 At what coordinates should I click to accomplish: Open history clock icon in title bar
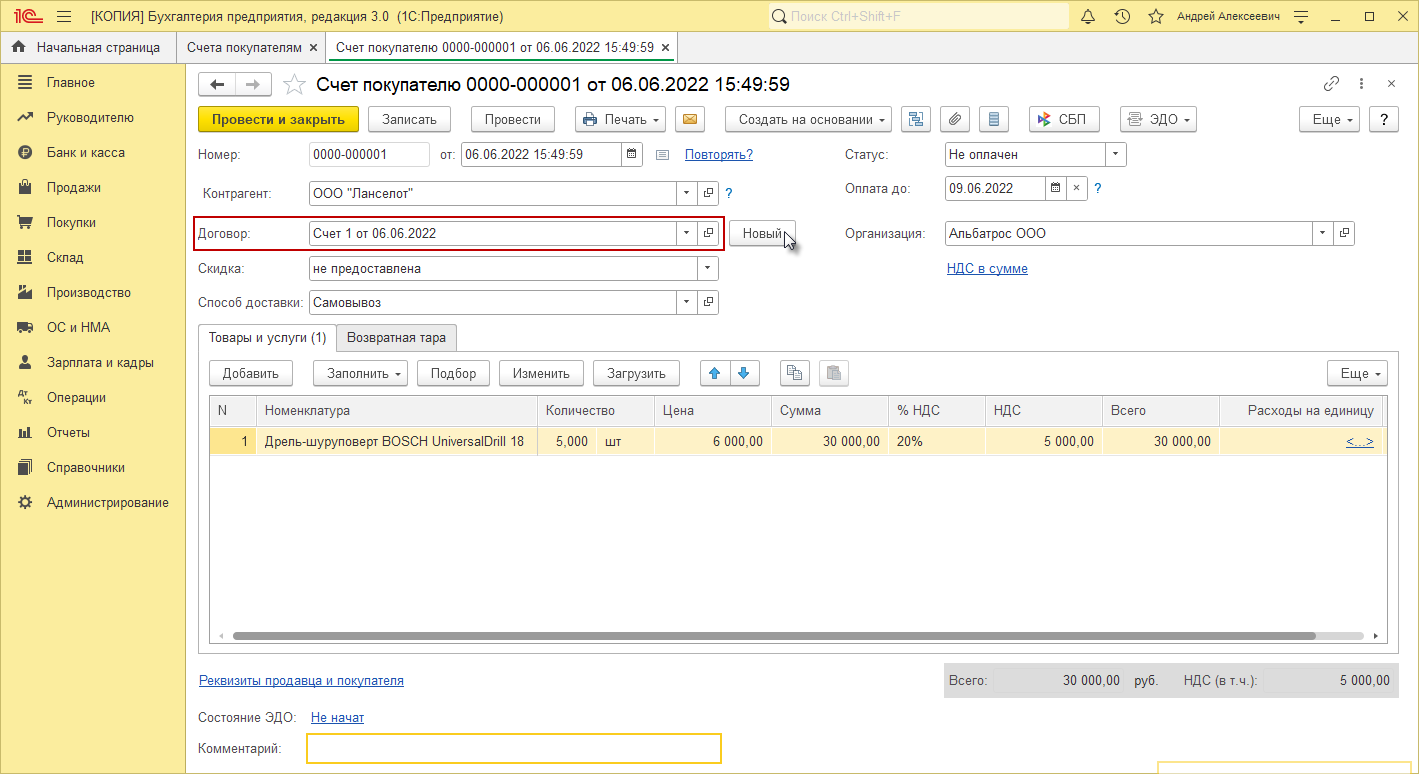tap(1122, 17)
